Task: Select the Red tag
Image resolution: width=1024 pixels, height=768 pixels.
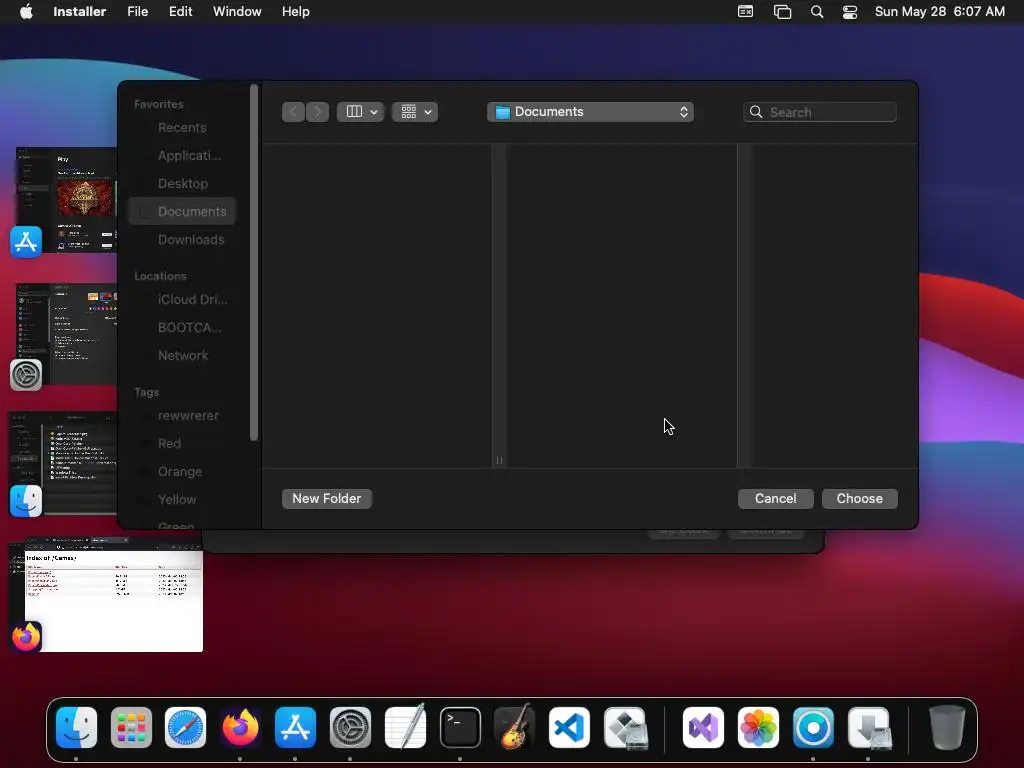Action: (x=182, y=444)
